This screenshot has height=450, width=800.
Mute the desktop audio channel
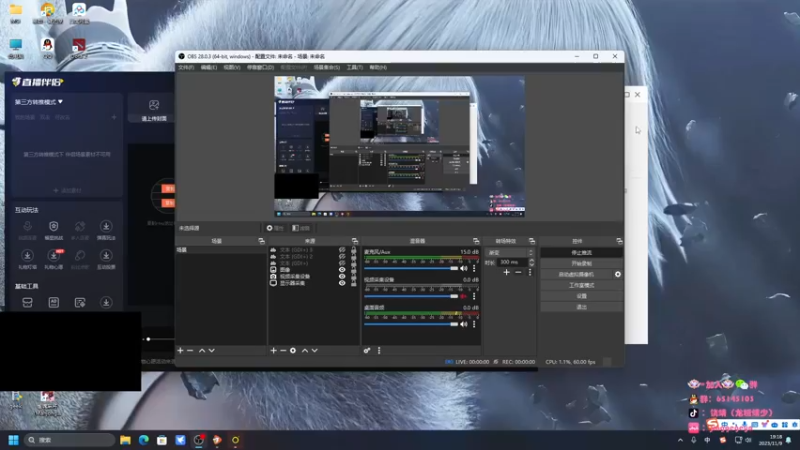pos(464,324)
